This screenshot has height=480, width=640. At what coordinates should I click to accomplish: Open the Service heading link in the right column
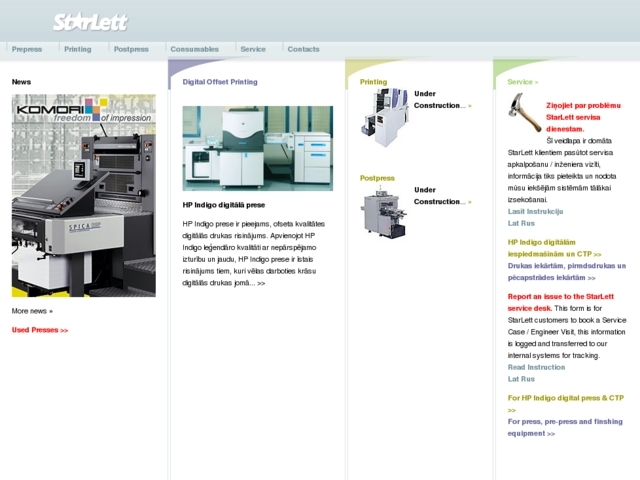[x=522, y=82]
